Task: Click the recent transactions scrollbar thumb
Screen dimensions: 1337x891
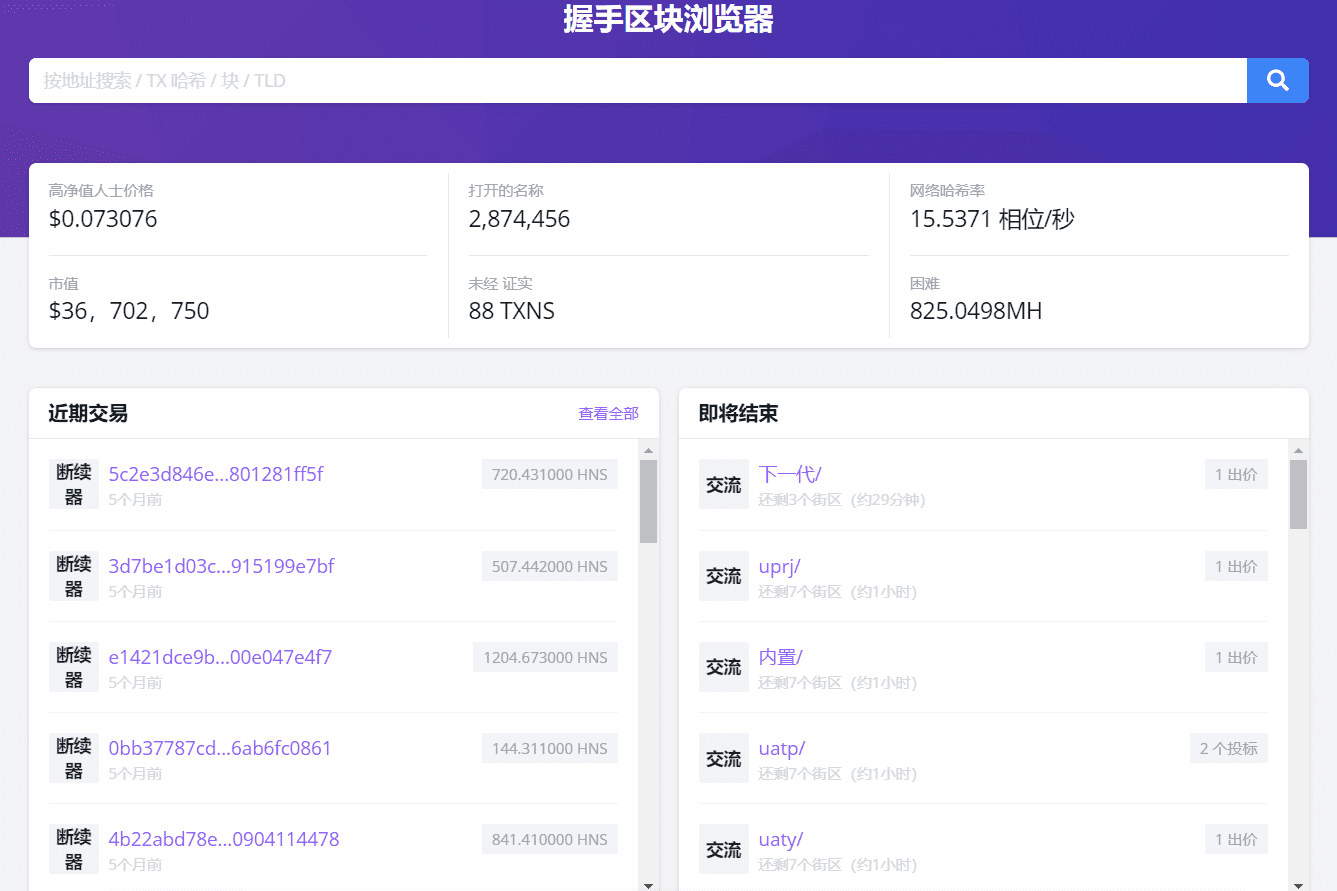Action: point(648,501)
